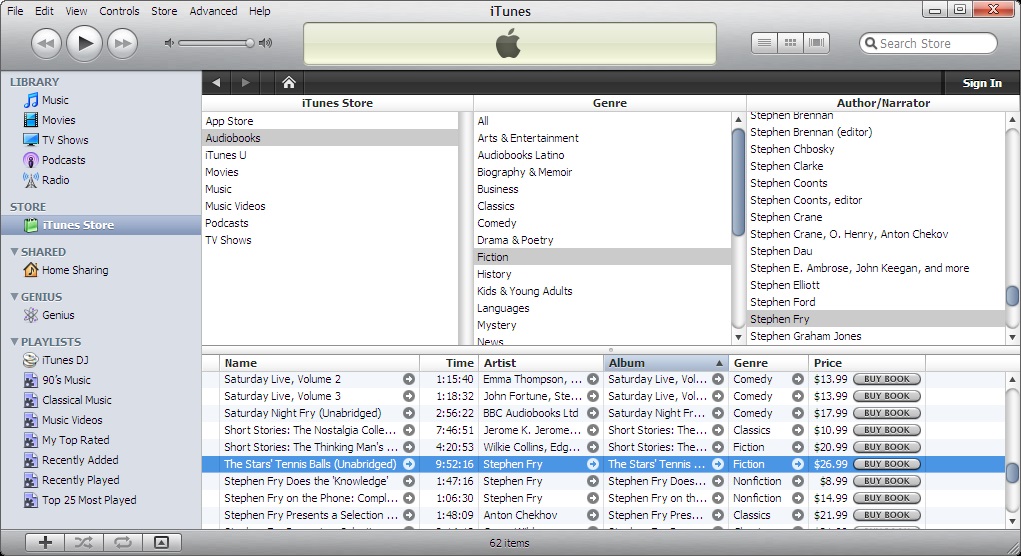Play the current track
Viewport: 1021px width, 556px height.
click(x=85, y=44)
